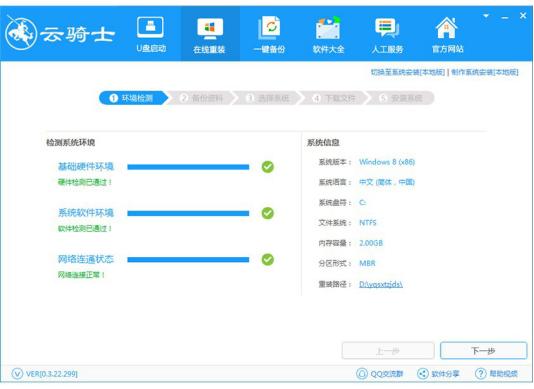Click the 网络连通状态 label

(85, 259)
